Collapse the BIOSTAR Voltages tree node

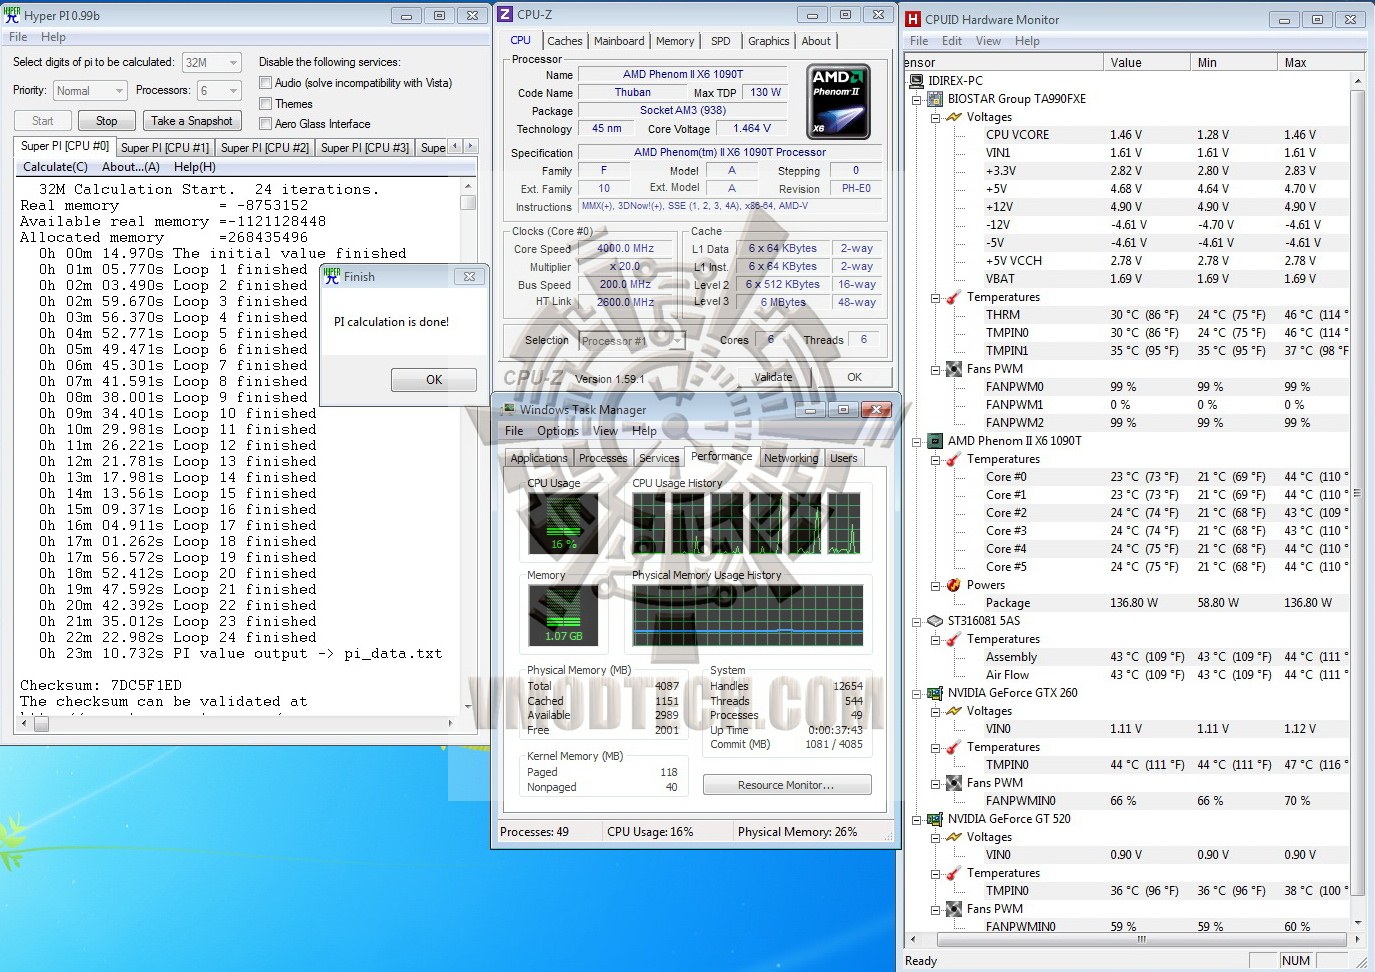(x=935, y=117)
